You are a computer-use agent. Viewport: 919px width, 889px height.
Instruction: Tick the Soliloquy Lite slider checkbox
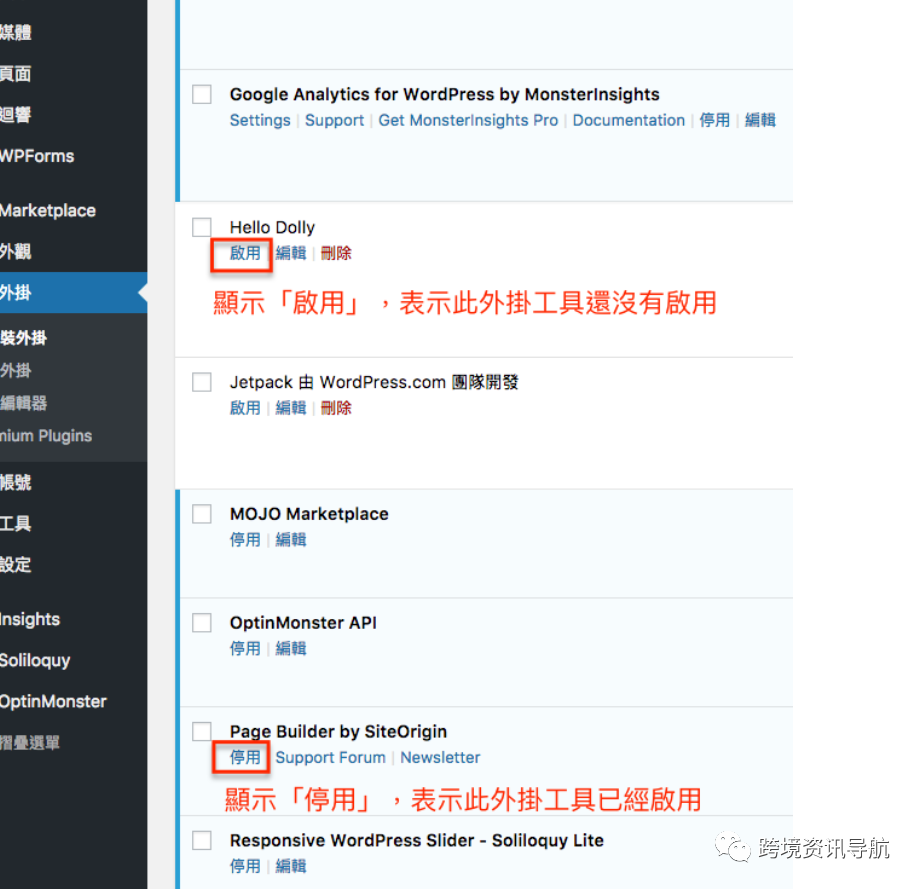(202, 840)
